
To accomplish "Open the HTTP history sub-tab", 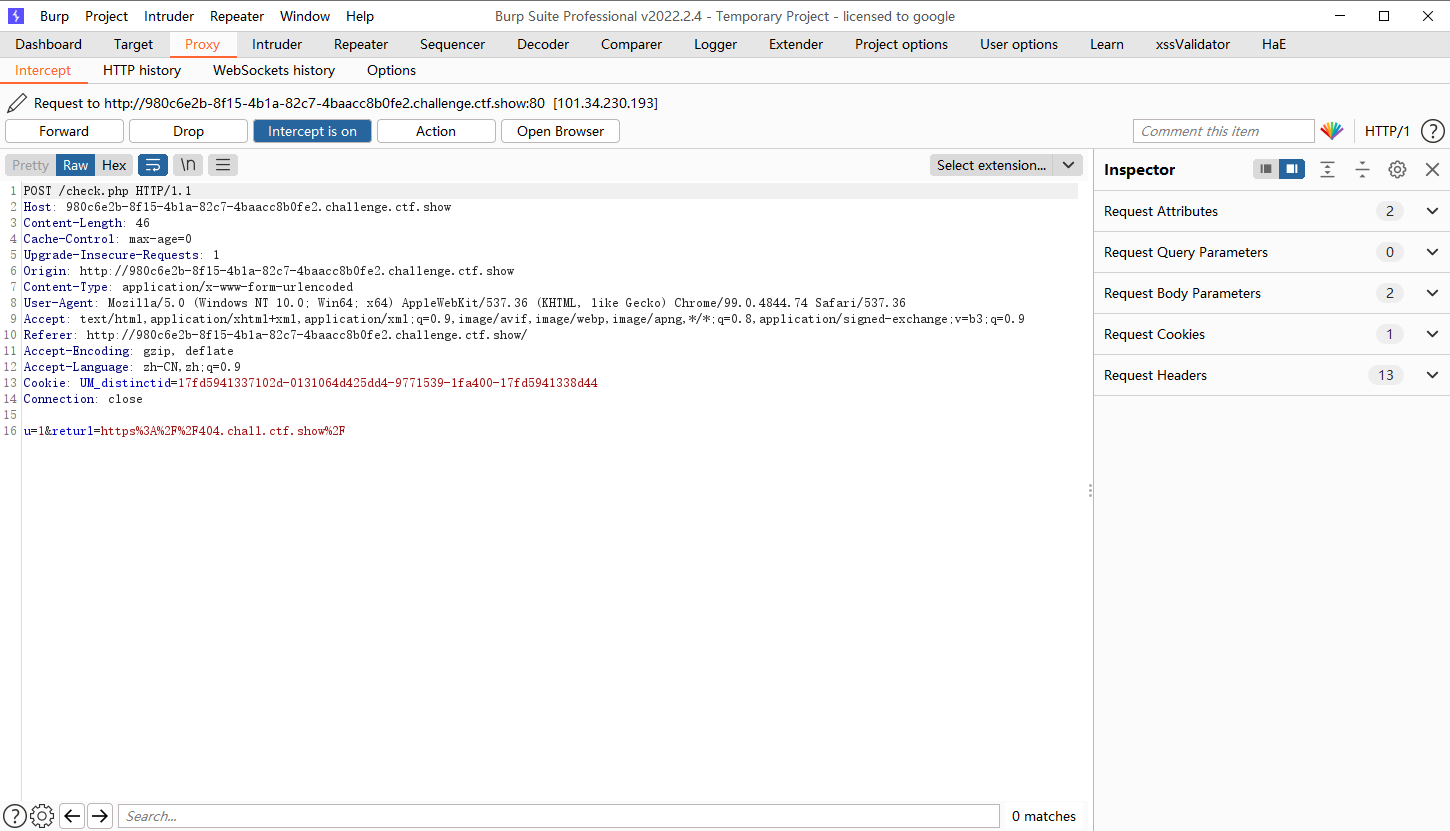I will point(142,70).
